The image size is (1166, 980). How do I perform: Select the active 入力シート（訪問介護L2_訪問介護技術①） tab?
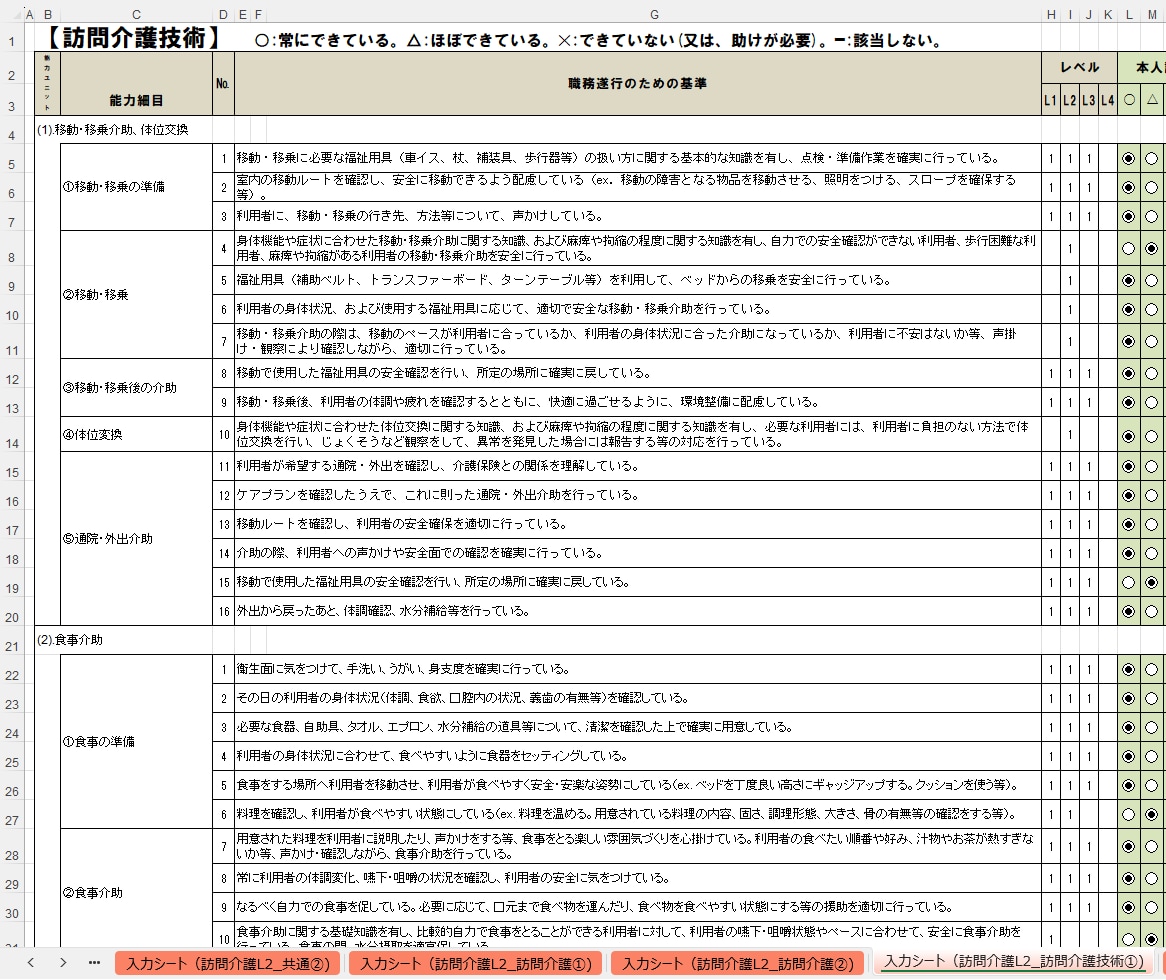[x=1014, y=961]
